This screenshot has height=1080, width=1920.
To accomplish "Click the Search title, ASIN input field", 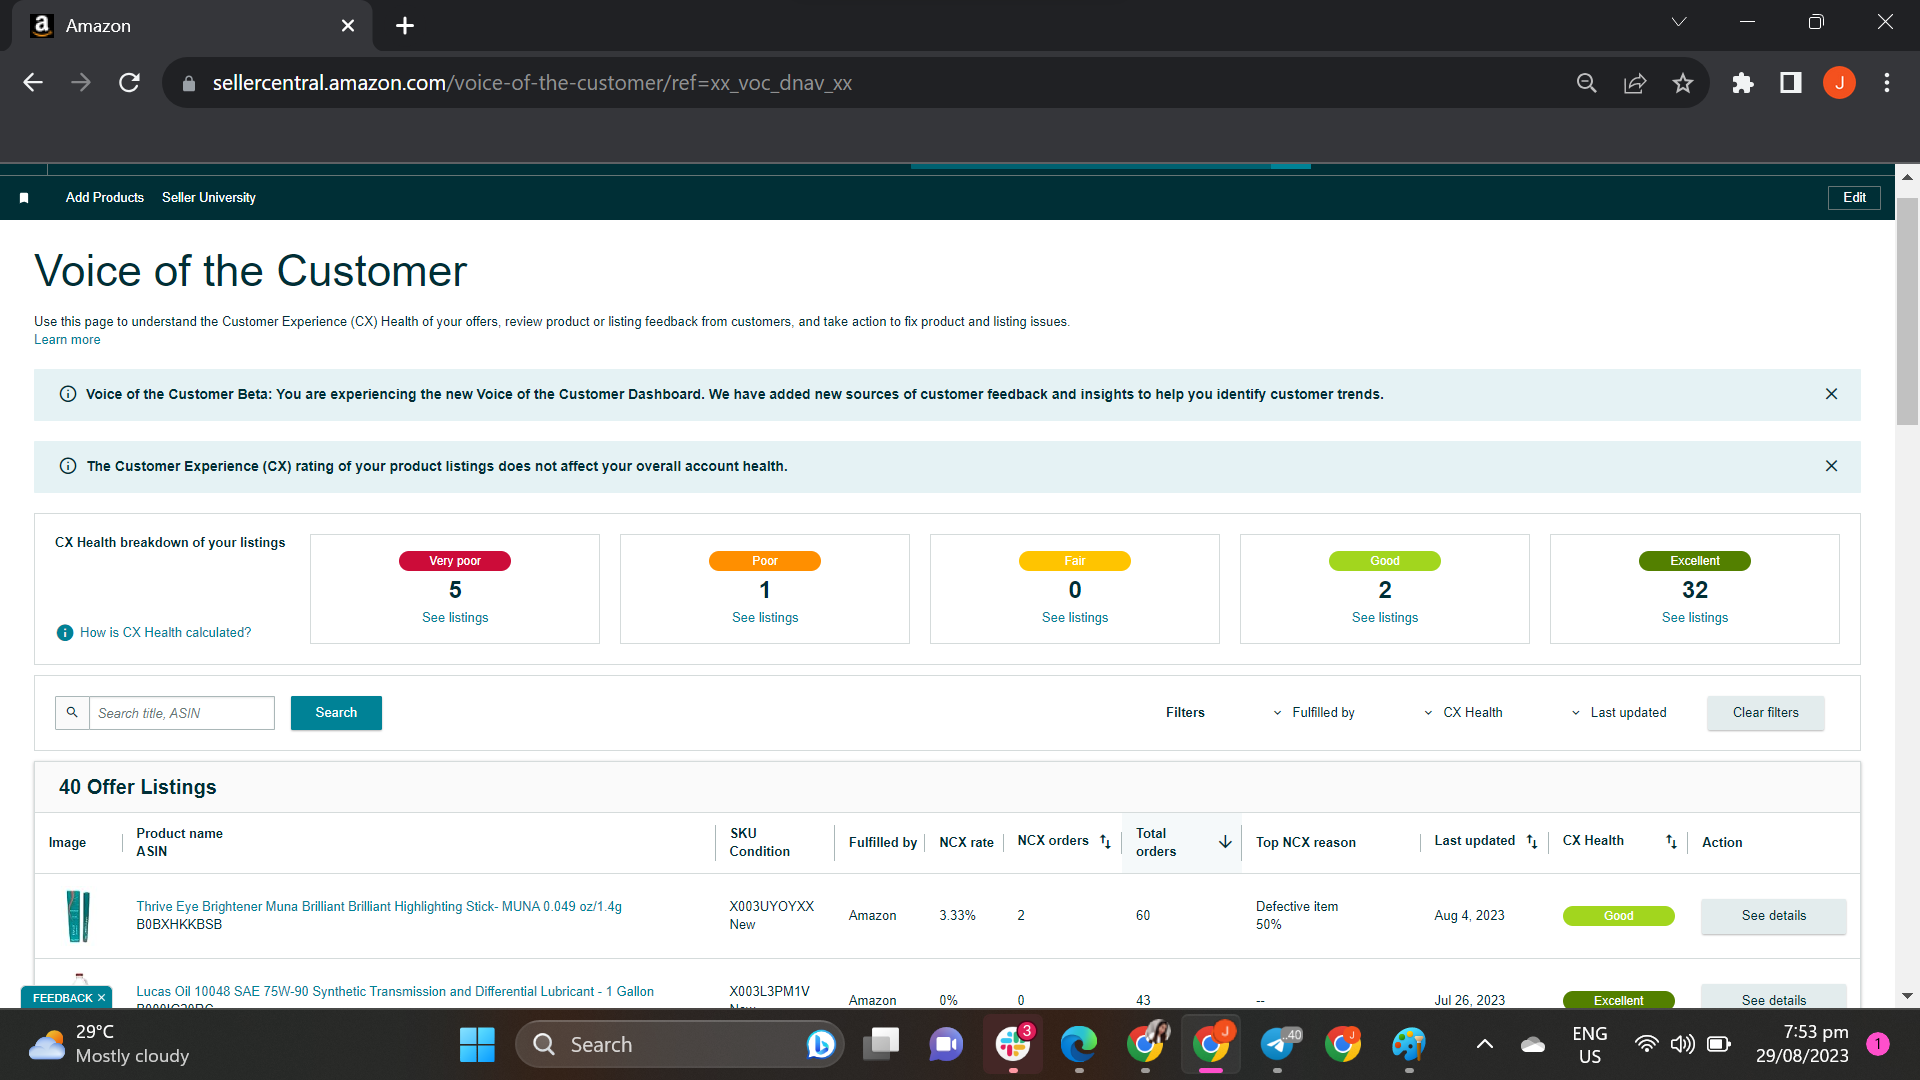I will (x=182, y=713).
